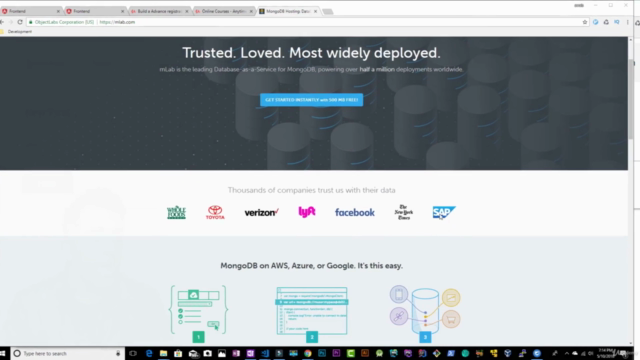Switch to Google Chrome in the taskbar
This screenshot has height=360, width=640.
click(x=308, y=353)
